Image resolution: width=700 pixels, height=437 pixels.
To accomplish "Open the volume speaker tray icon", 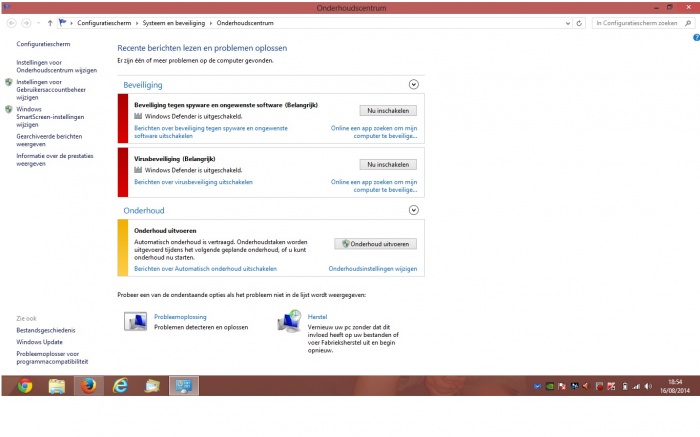I will [x=648, y=386].
